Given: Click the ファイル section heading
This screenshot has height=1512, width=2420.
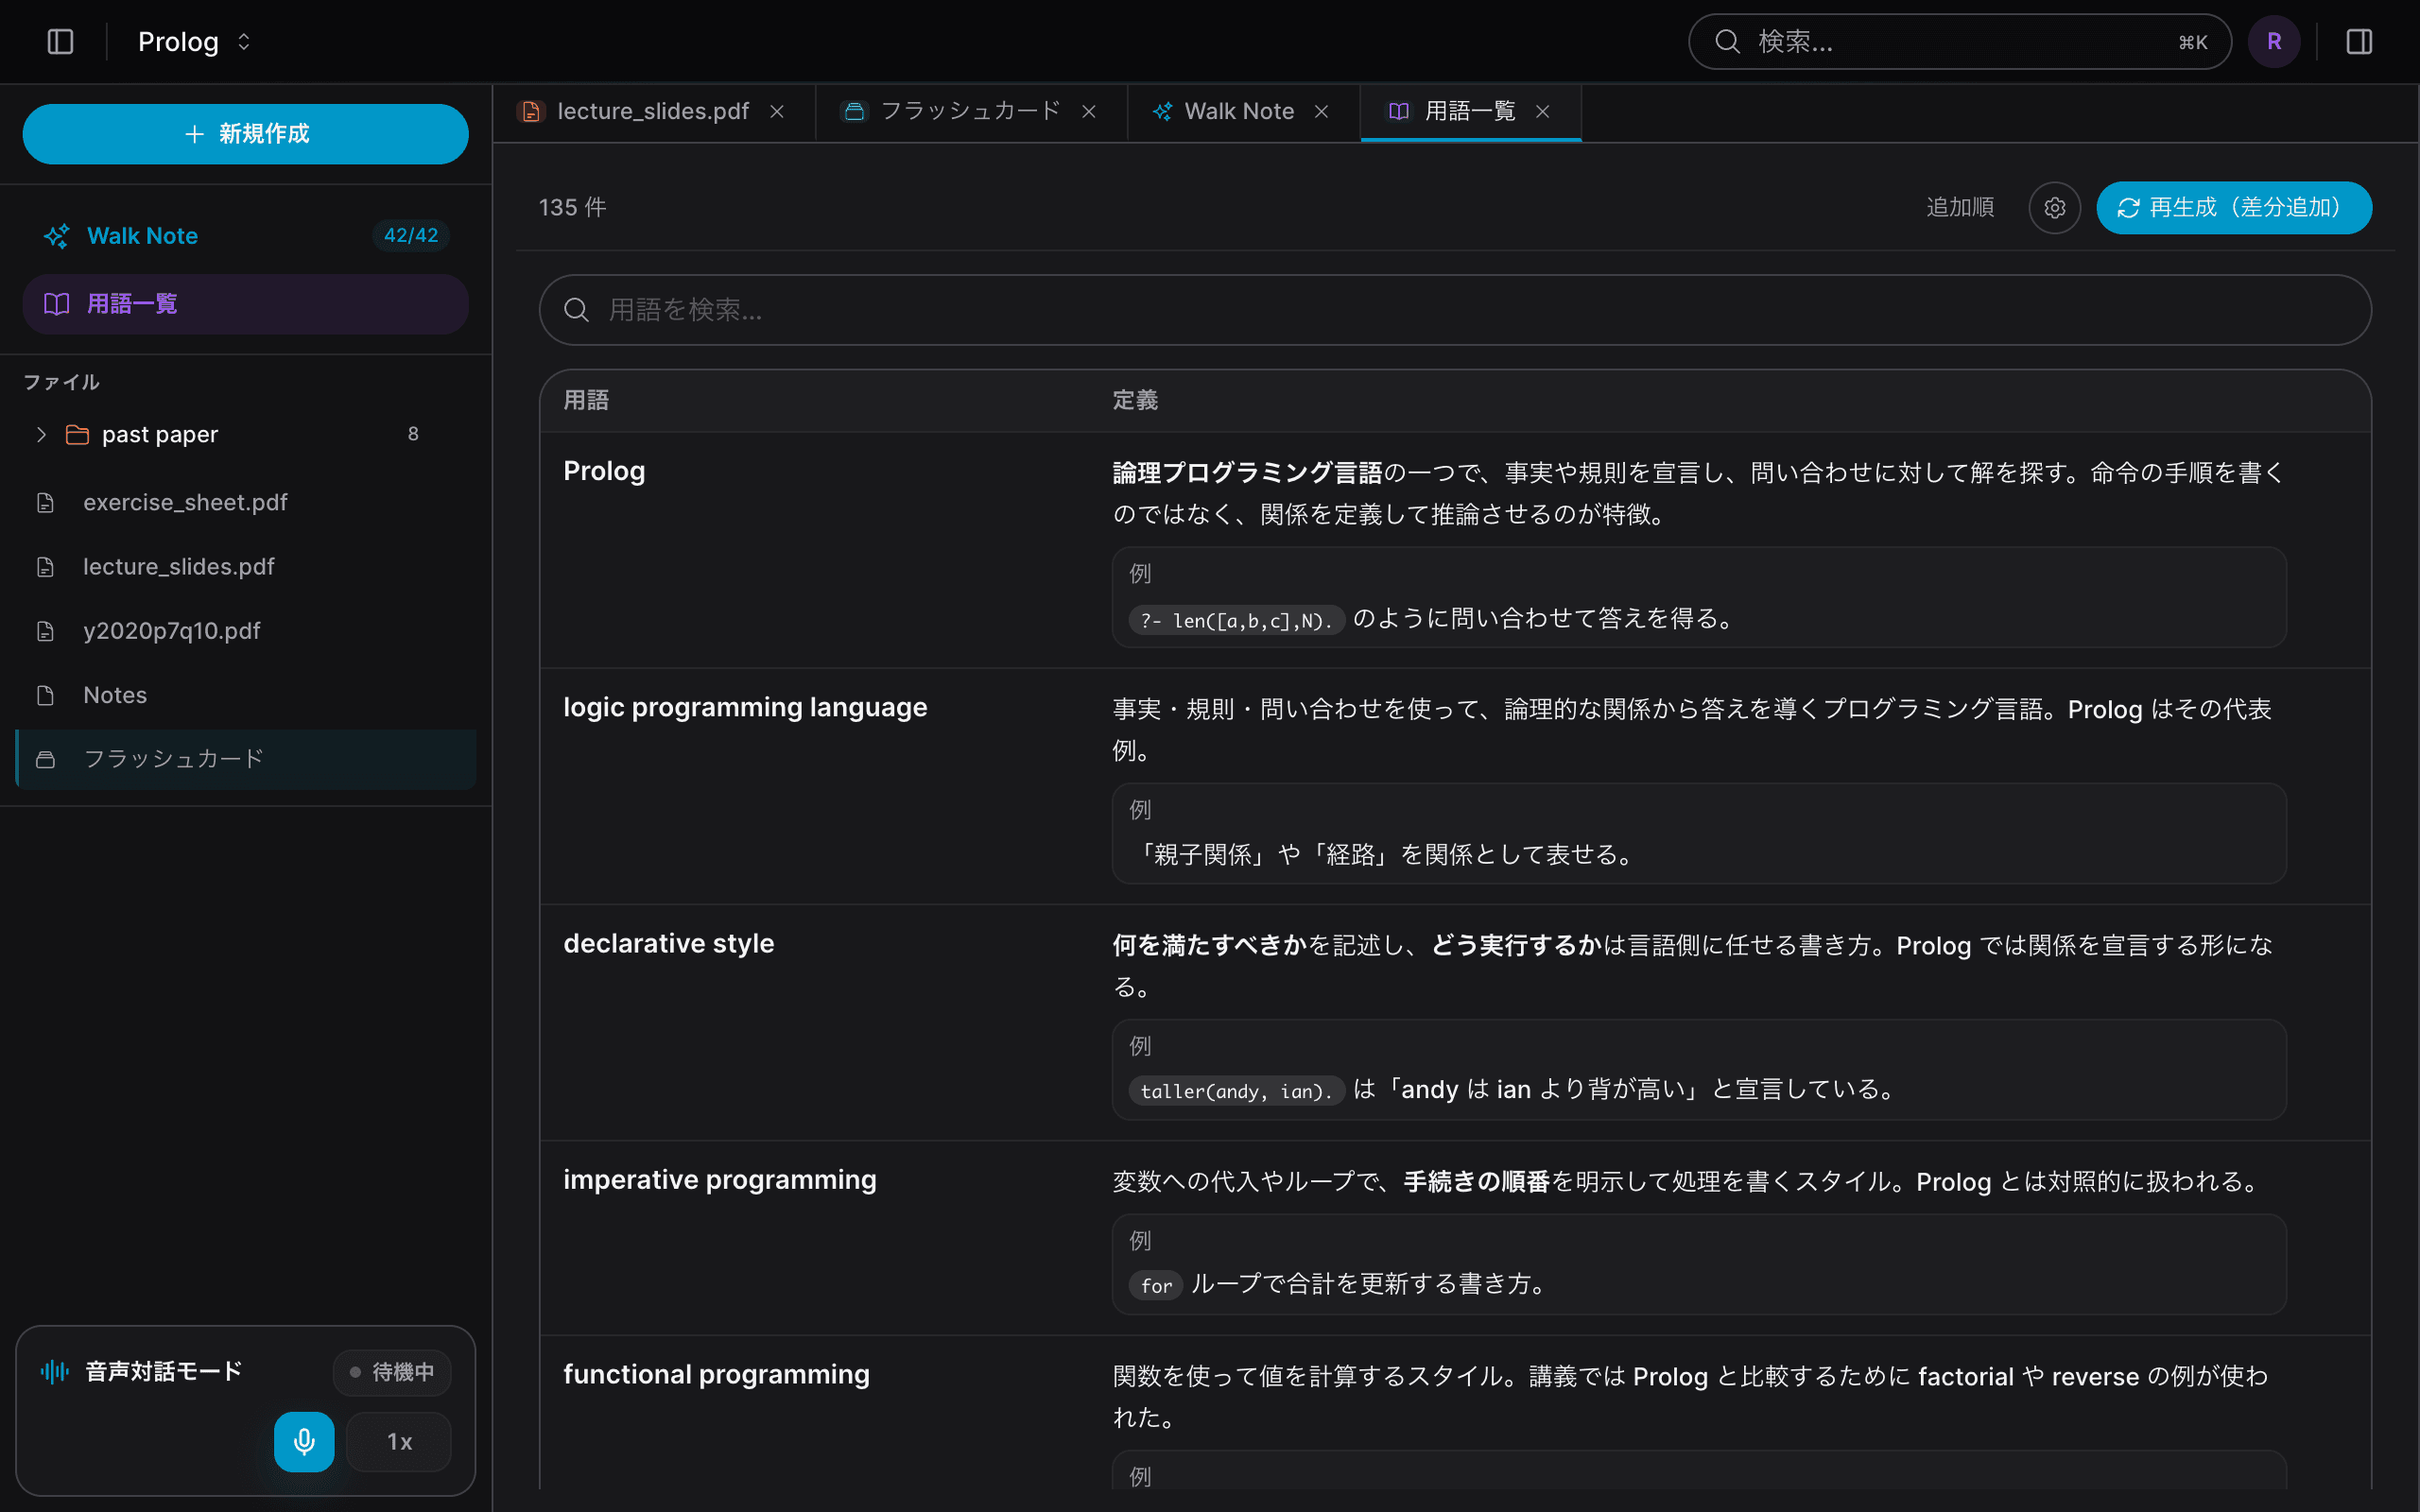Looking at the screenshot, I should (x=61, y=382).
